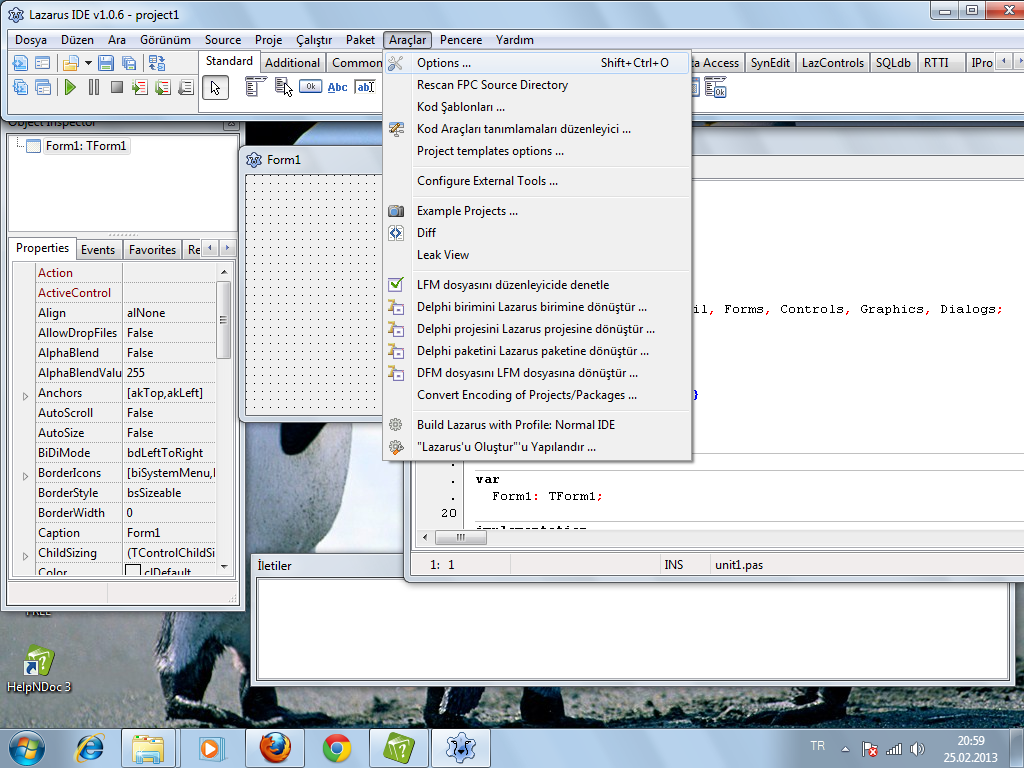This screenshot has width=1024, height=768.
Task: Select 'Delphi projesini Lazarus projesine dönüştür ...'
Action: point(537,329)
